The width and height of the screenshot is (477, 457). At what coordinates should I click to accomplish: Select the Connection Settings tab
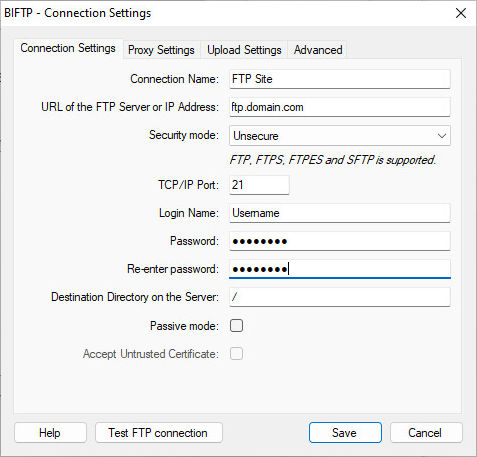pos(68,49)
